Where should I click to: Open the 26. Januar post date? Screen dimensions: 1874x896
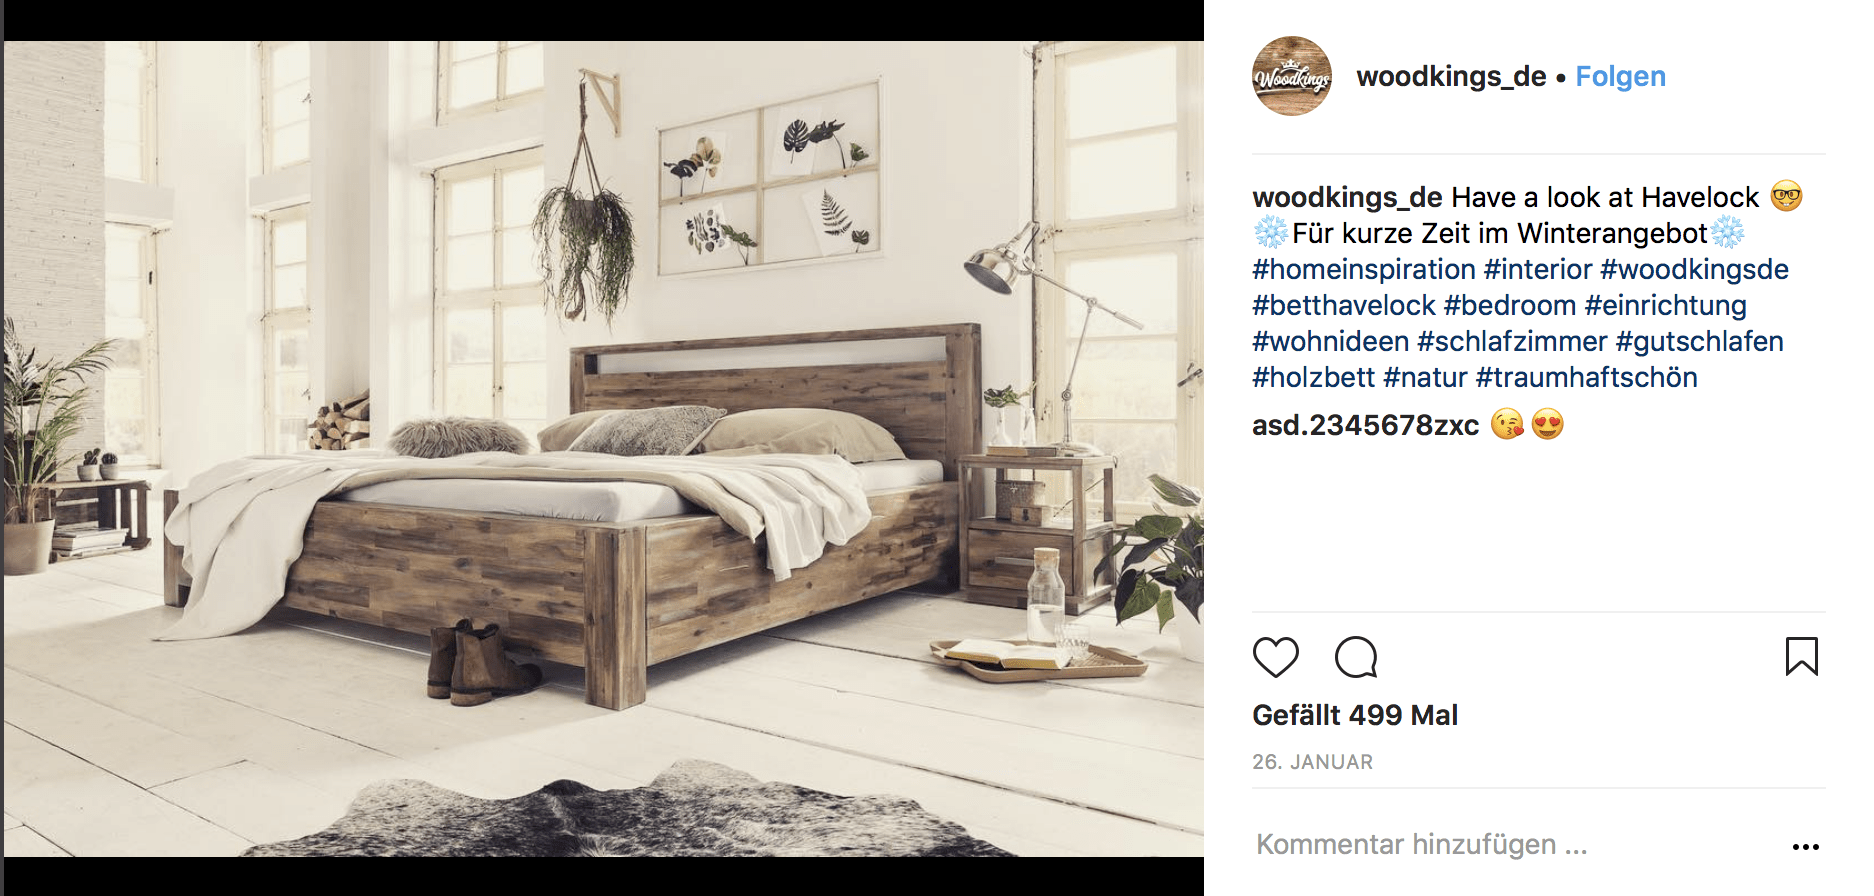click(1312, 762)
